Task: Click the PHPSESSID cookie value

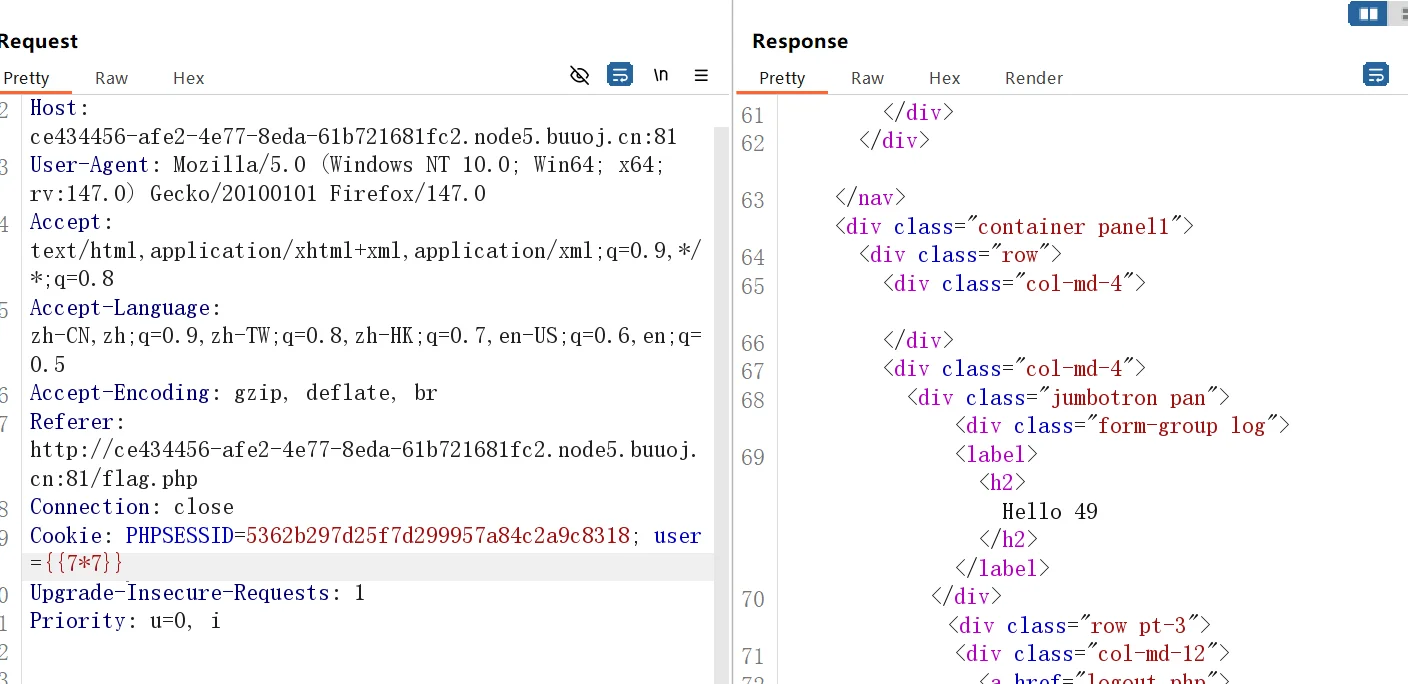Action: [437, 536]
